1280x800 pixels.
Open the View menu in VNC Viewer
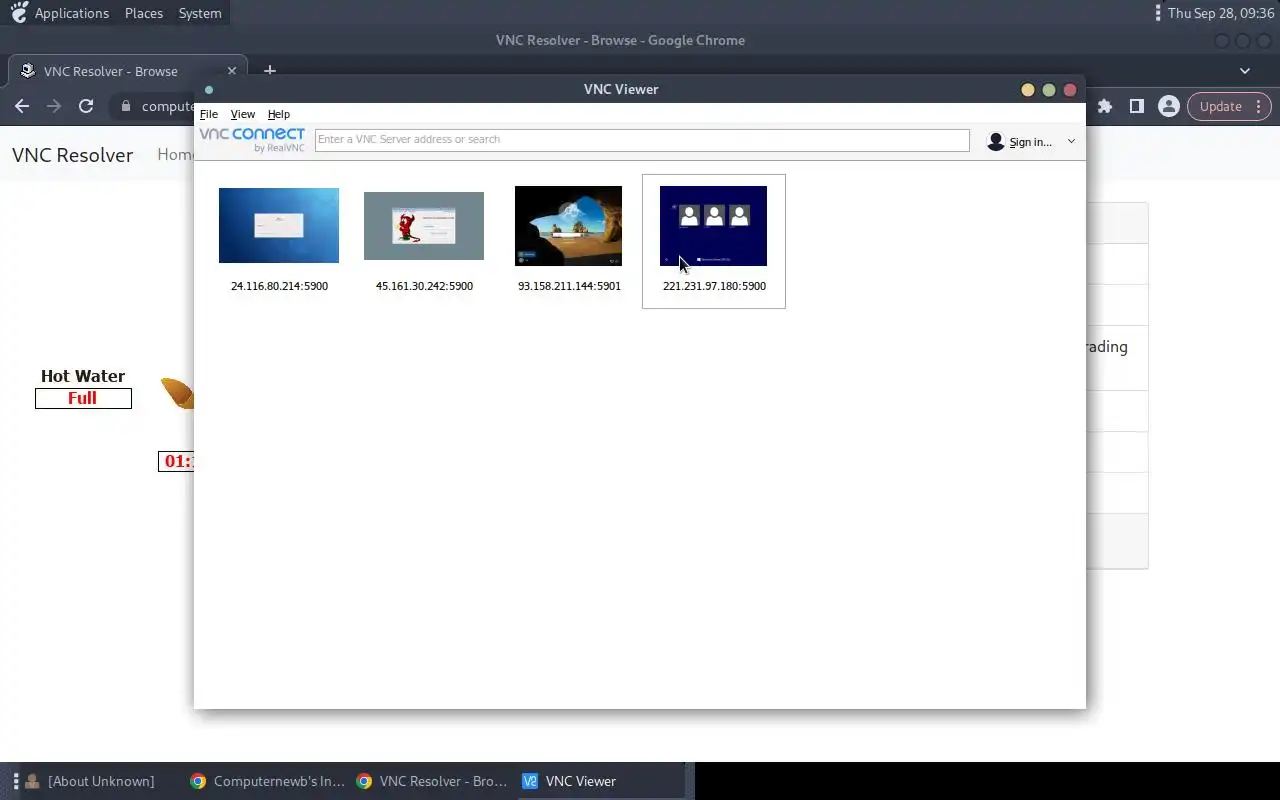[x=242, y=114]
